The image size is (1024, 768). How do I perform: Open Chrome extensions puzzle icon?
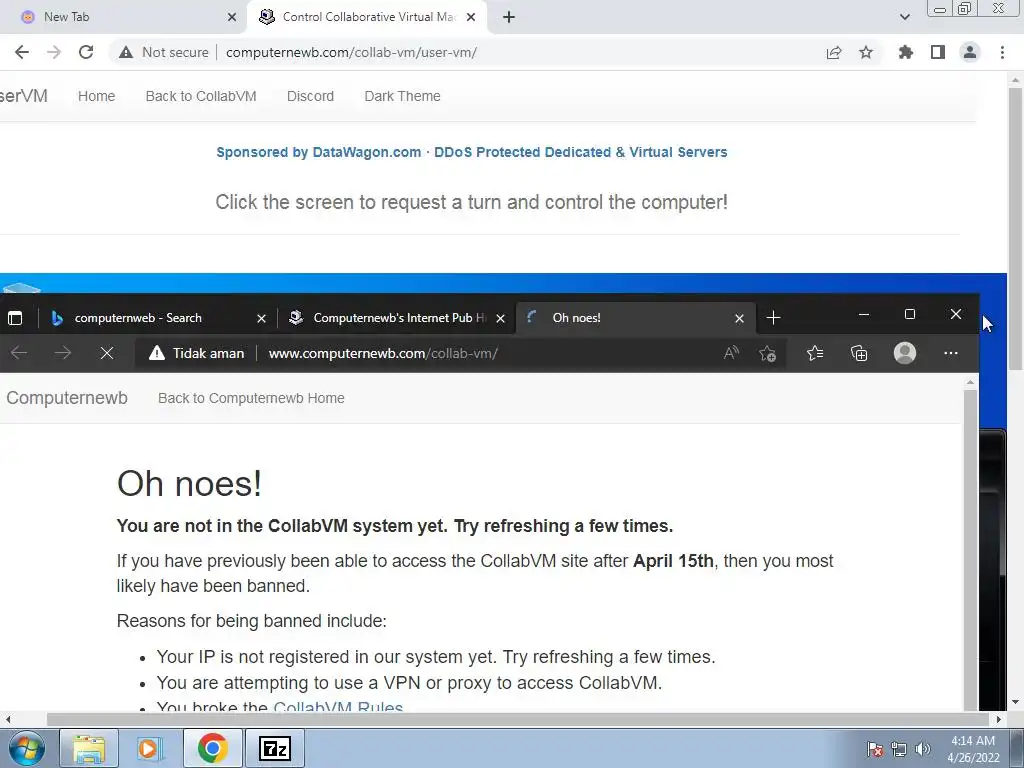(906, 52)
